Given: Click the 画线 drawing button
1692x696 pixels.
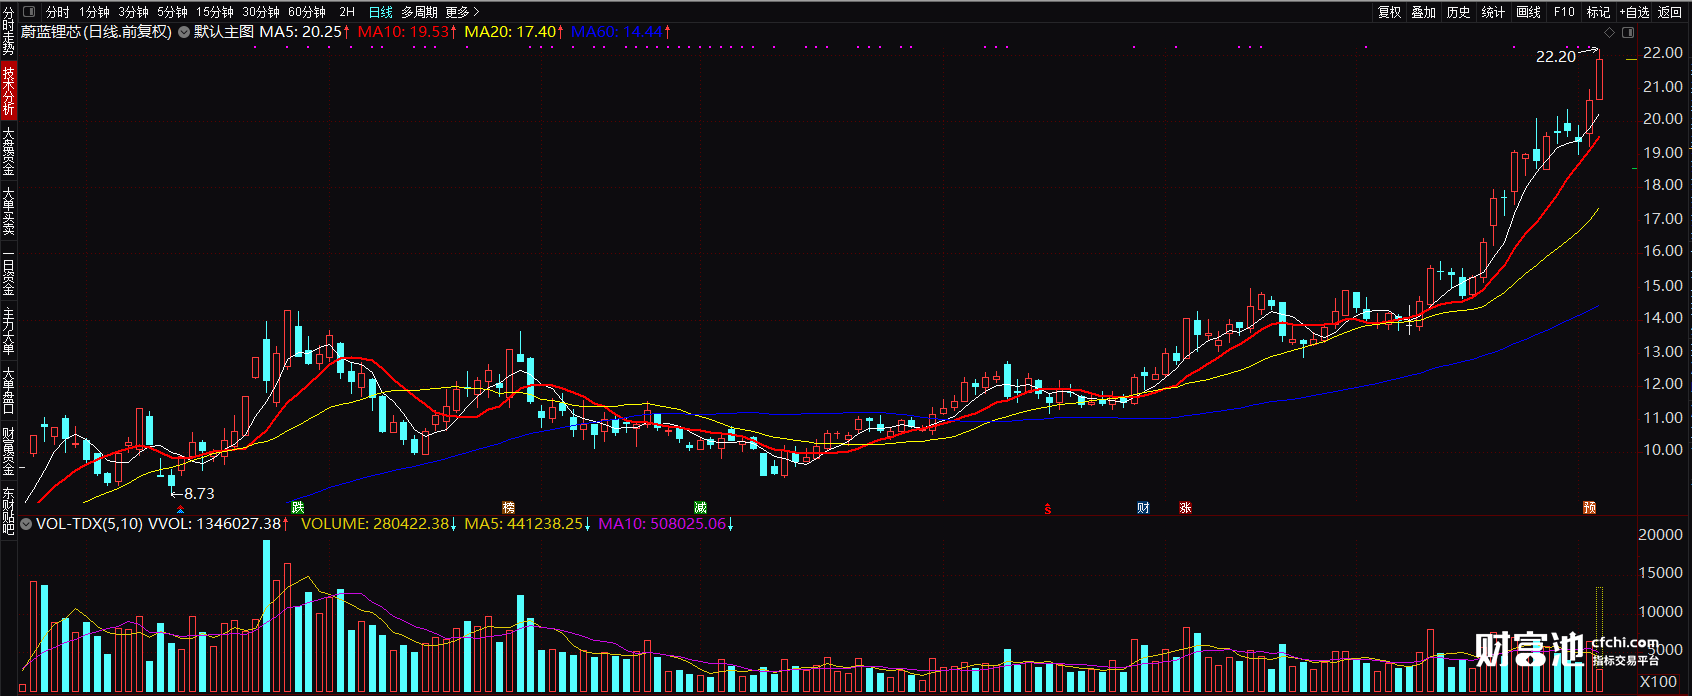Looking at the screenshot, I should [x=1529, y=12].
